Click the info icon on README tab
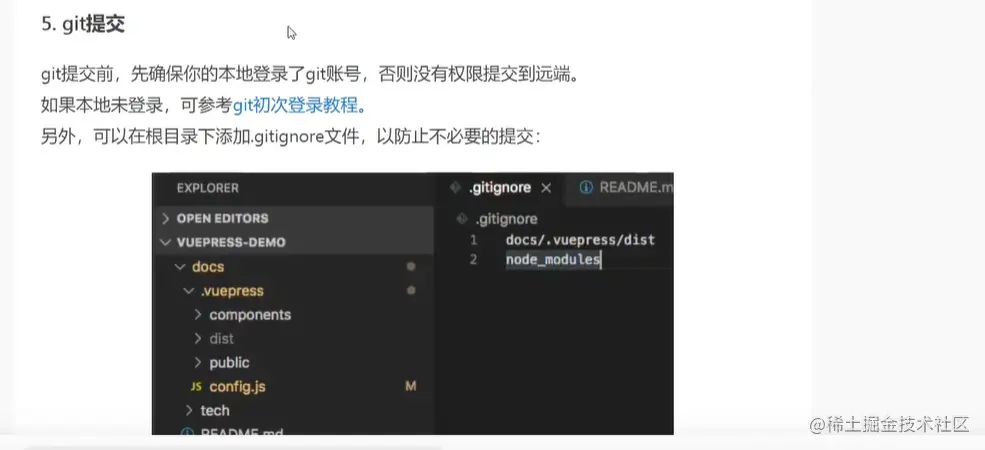The height and width of the screenshot is (450, 985). (585, 187)
